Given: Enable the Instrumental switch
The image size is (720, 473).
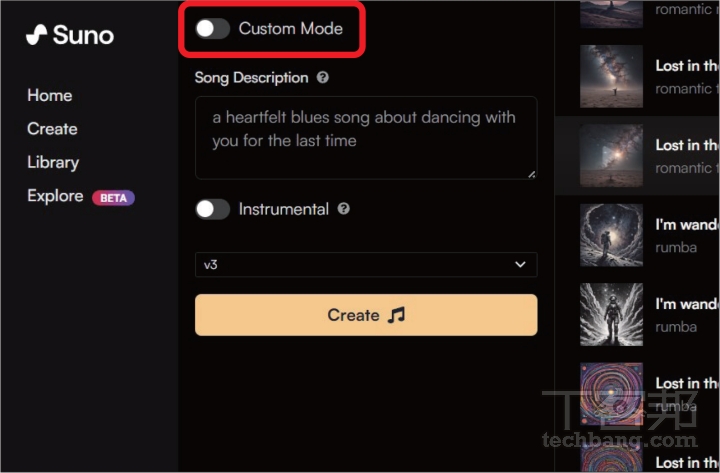Looking at the screenshot, I should (x=213, y=209).
